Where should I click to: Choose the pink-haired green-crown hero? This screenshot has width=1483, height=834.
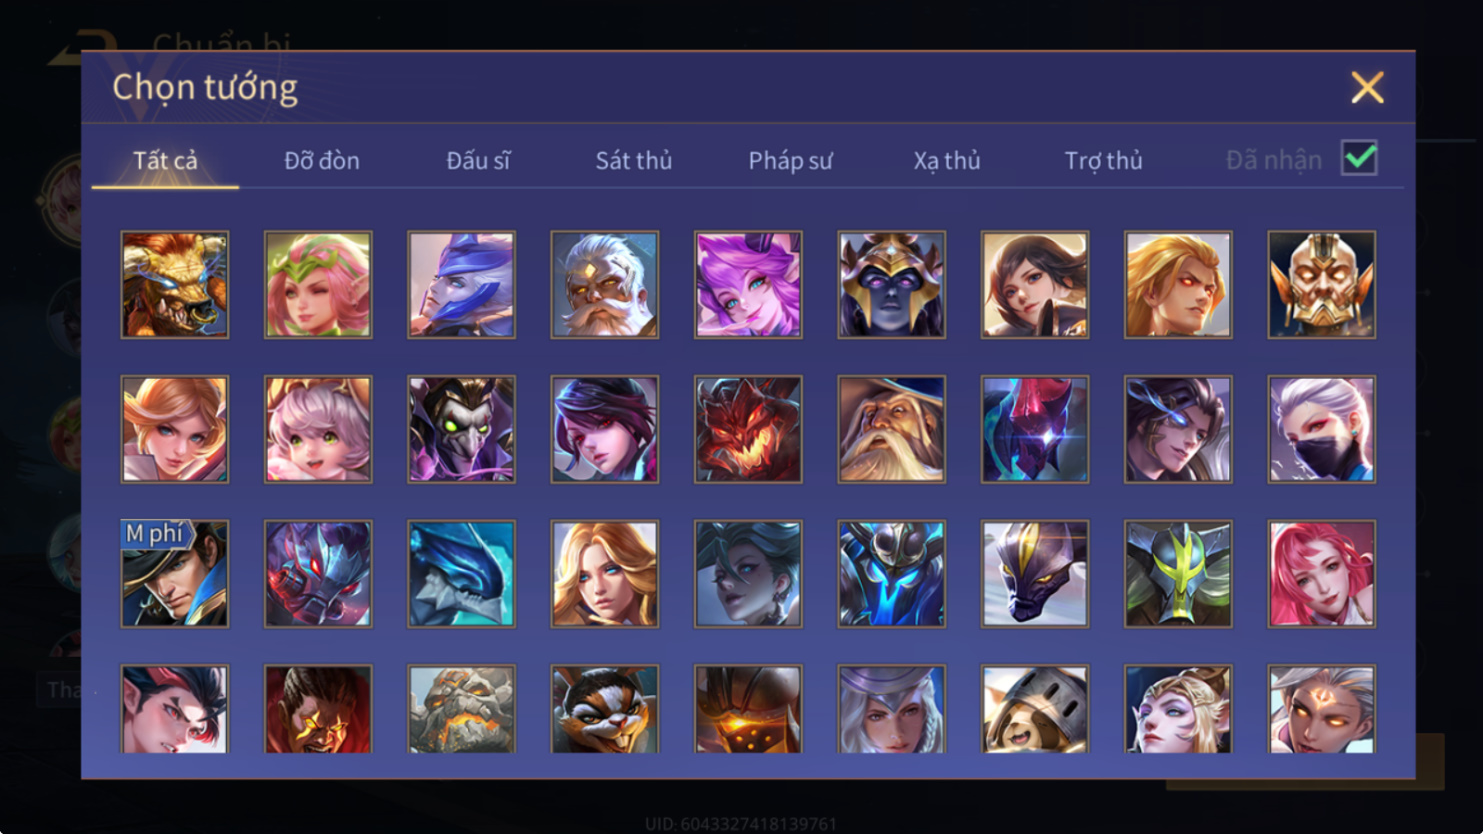318,285
